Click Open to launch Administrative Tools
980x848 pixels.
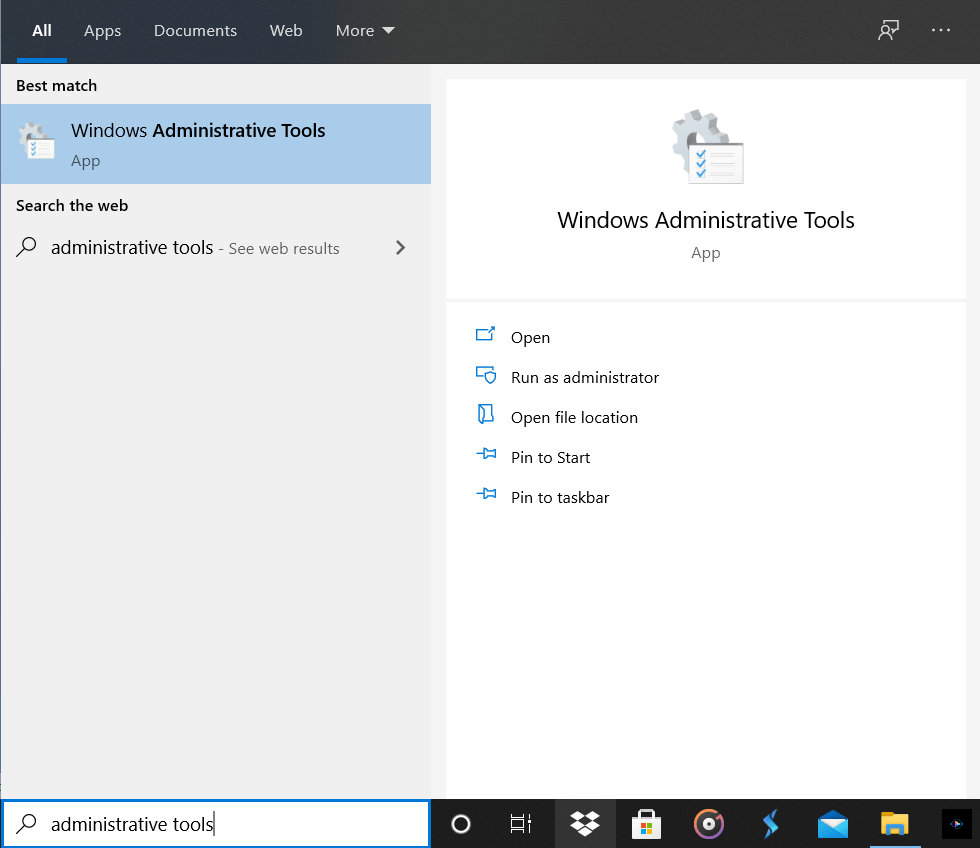[531, 337]
